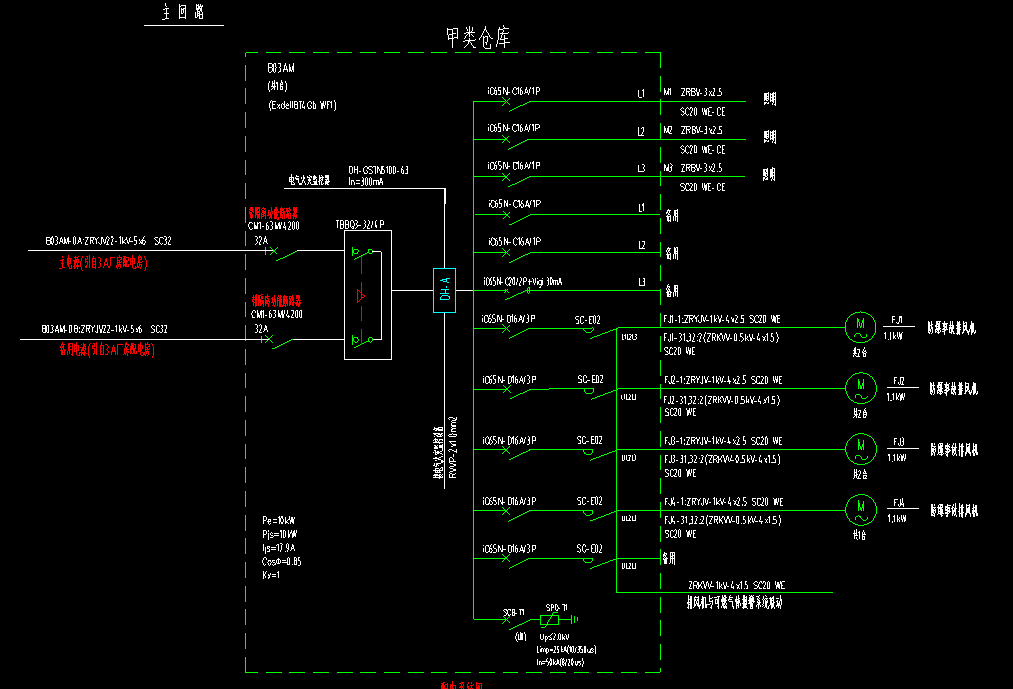Select the motor symbol on circuit FJ2
The width and height of the screenshot is (1013, 689).
click(x=861, y=388)
